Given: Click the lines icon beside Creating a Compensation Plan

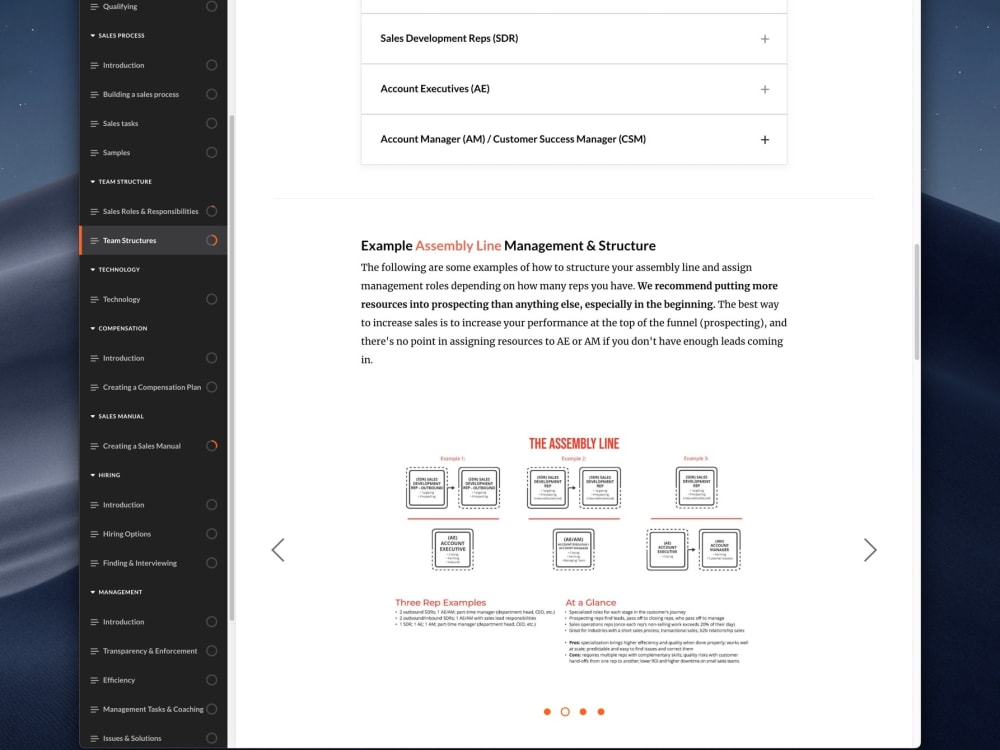Looking at the screenshot, I should (94, 388).
